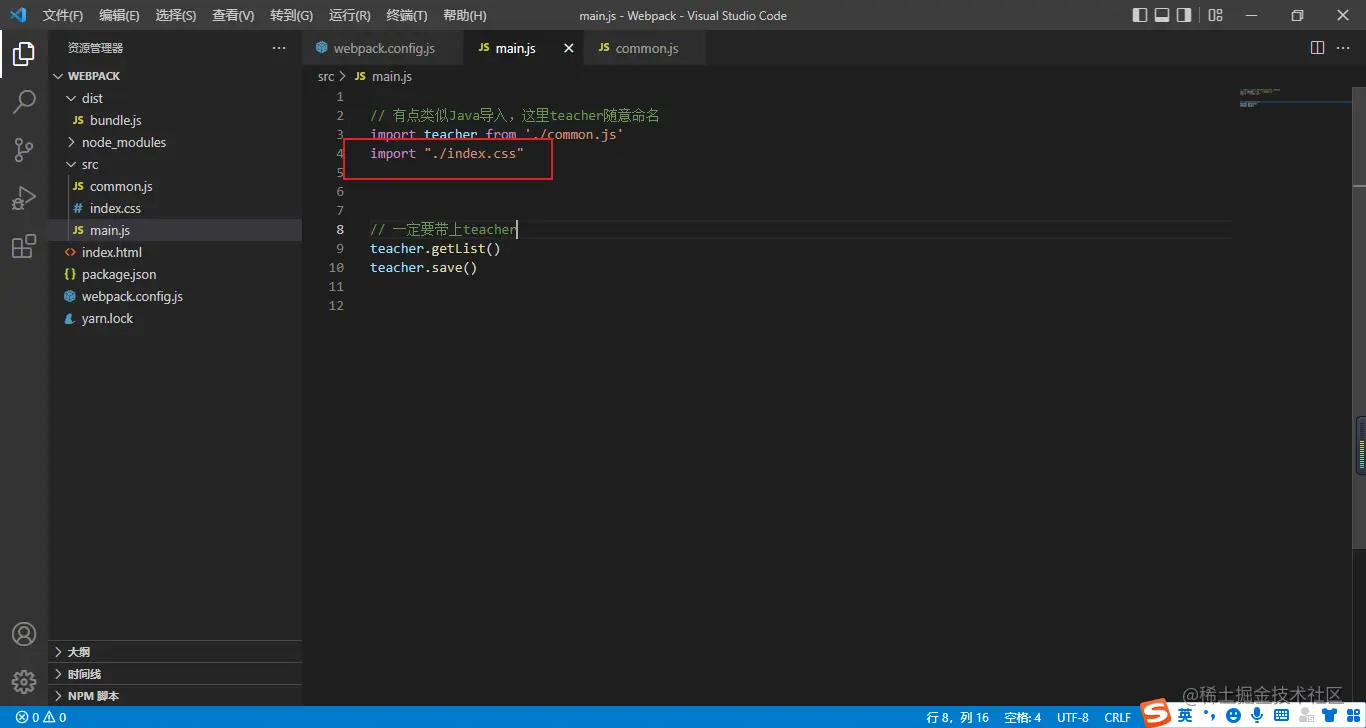Select main.js in the explorer tree
The width and height of the screenshot is (1366, 728).
pyautogui.click(x=176, y=230)
